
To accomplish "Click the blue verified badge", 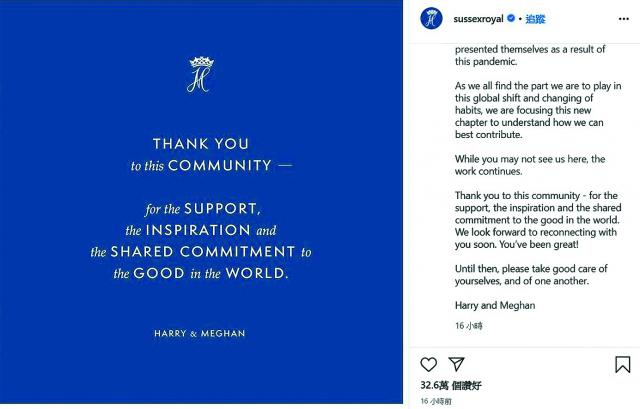I will click(511, 18).
